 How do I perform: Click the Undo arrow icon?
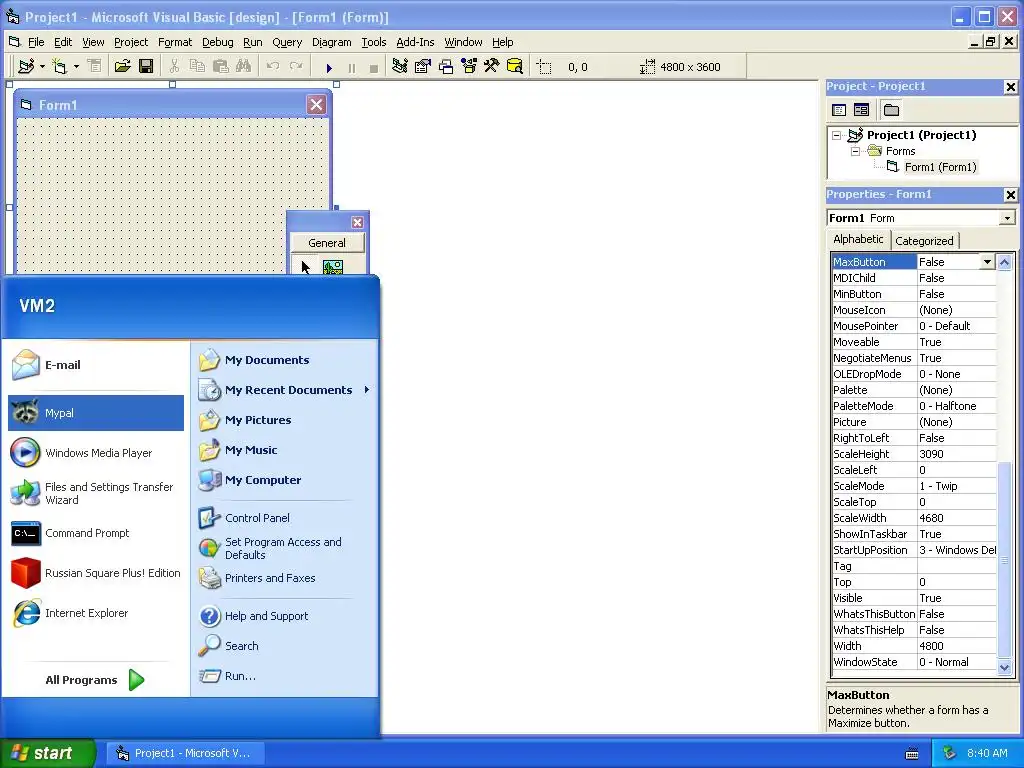(273, 67)
